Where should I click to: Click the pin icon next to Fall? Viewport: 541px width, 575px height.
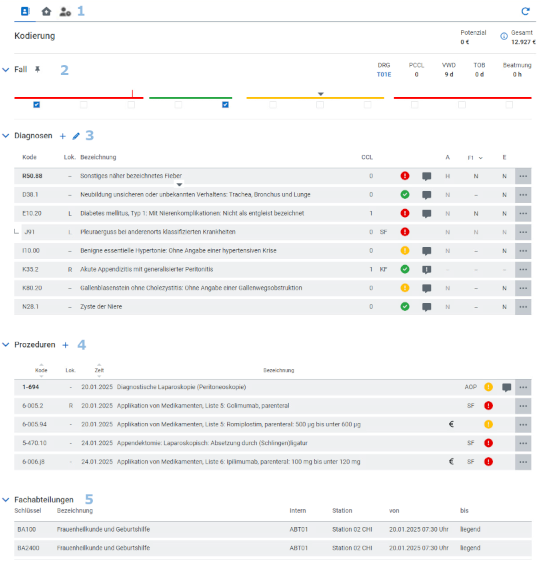(37, 69)
